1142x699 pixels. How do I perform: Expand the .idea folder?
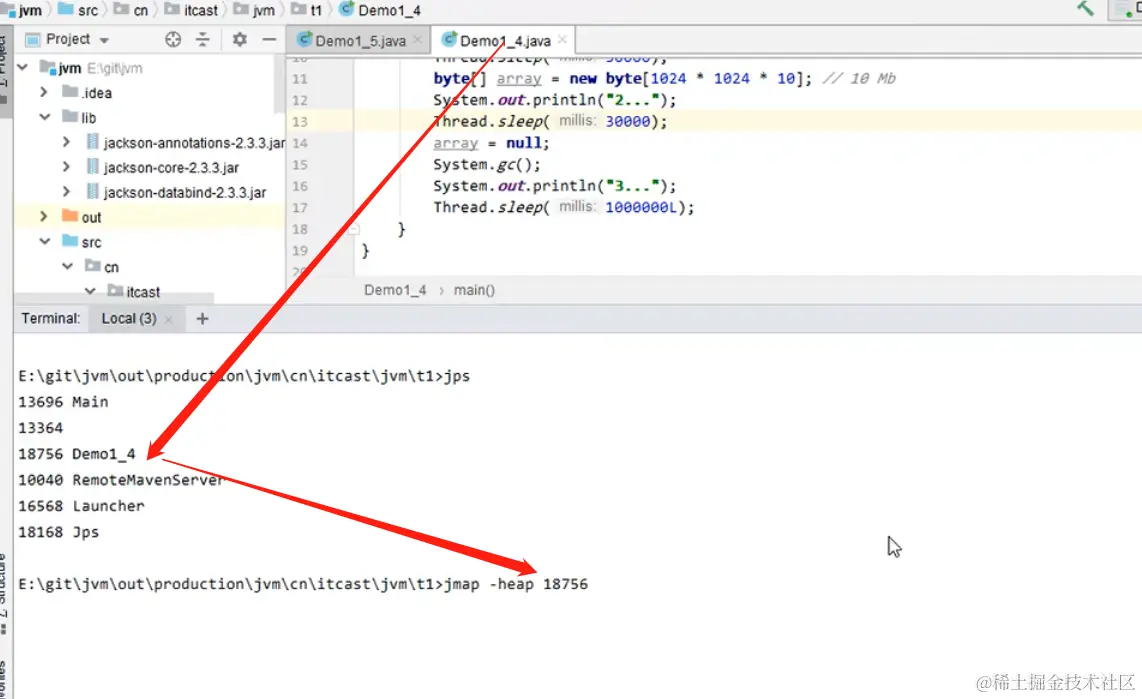coord(44,92)
